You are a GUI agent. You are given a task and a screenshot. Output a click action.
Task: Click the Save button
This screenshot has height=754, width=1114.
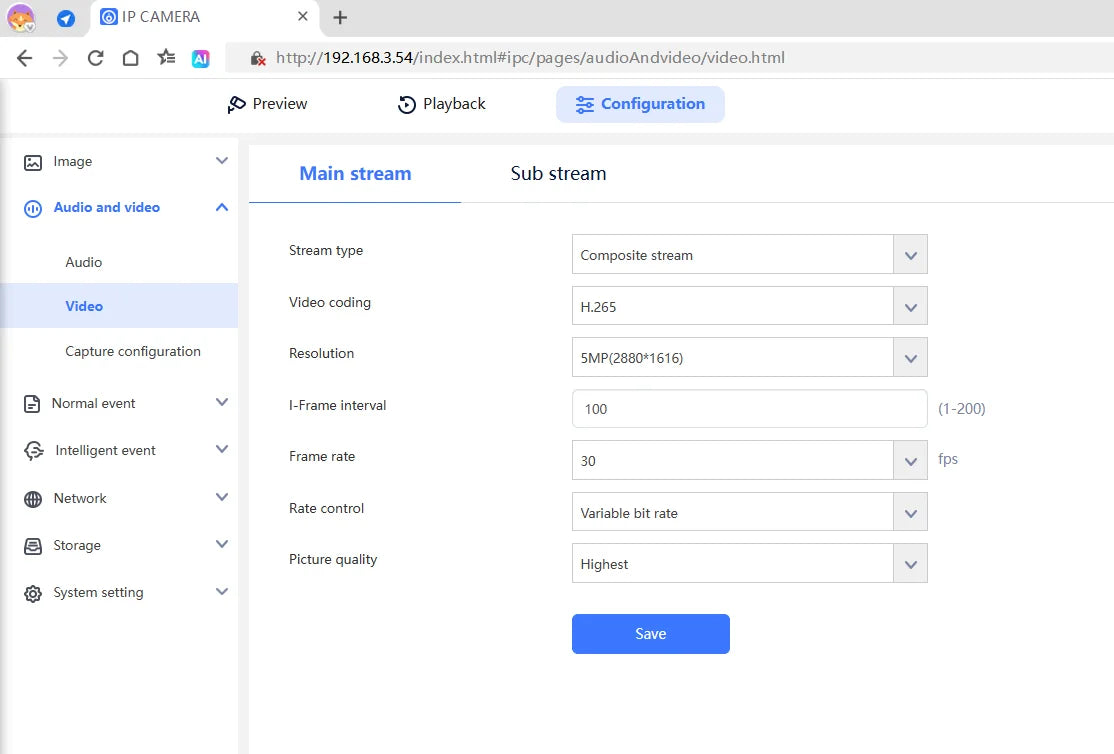coord(650,634)
